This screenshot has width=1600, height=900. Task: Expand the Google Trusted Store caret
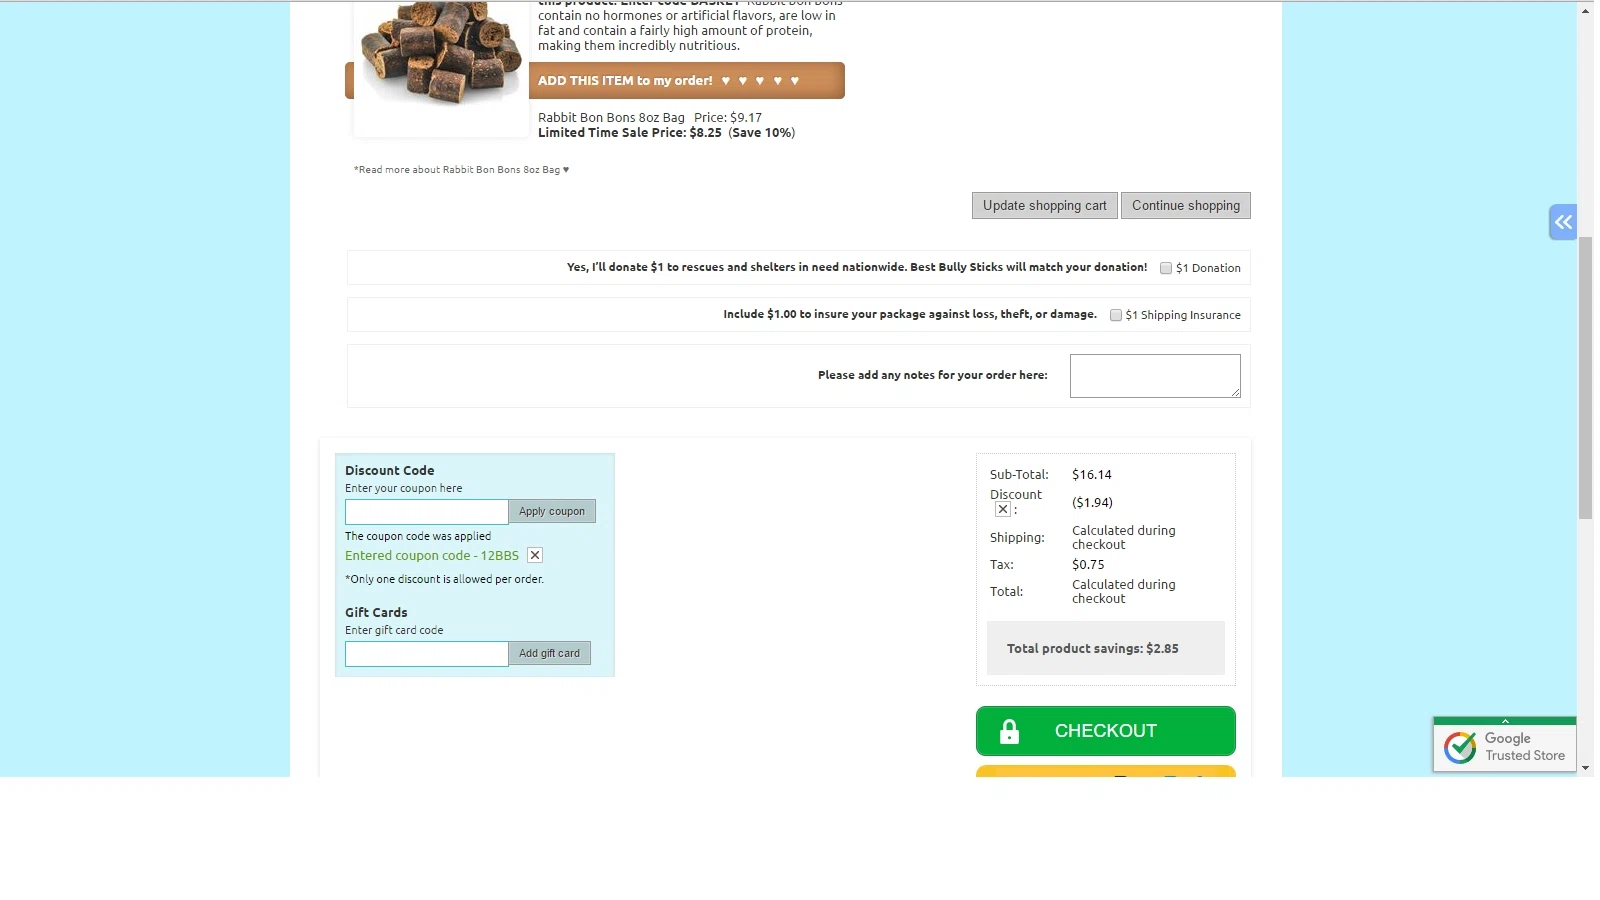(1505, 721)
